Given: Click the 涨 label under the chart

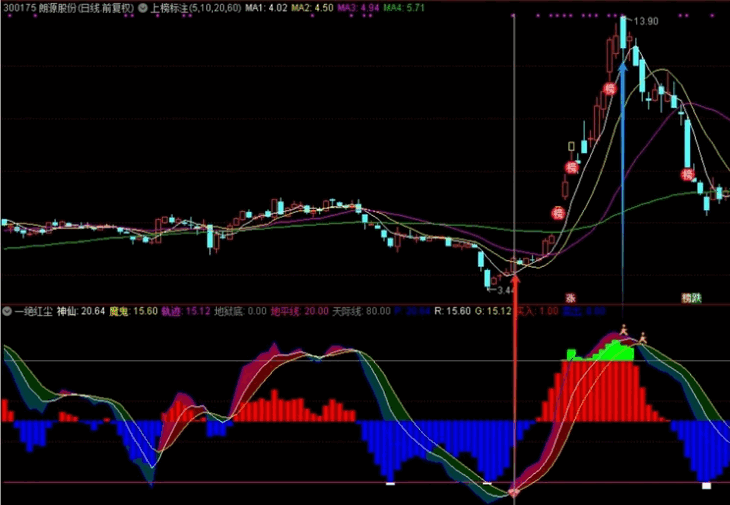Looking at the screenshot, I should (x=570, y=298).
